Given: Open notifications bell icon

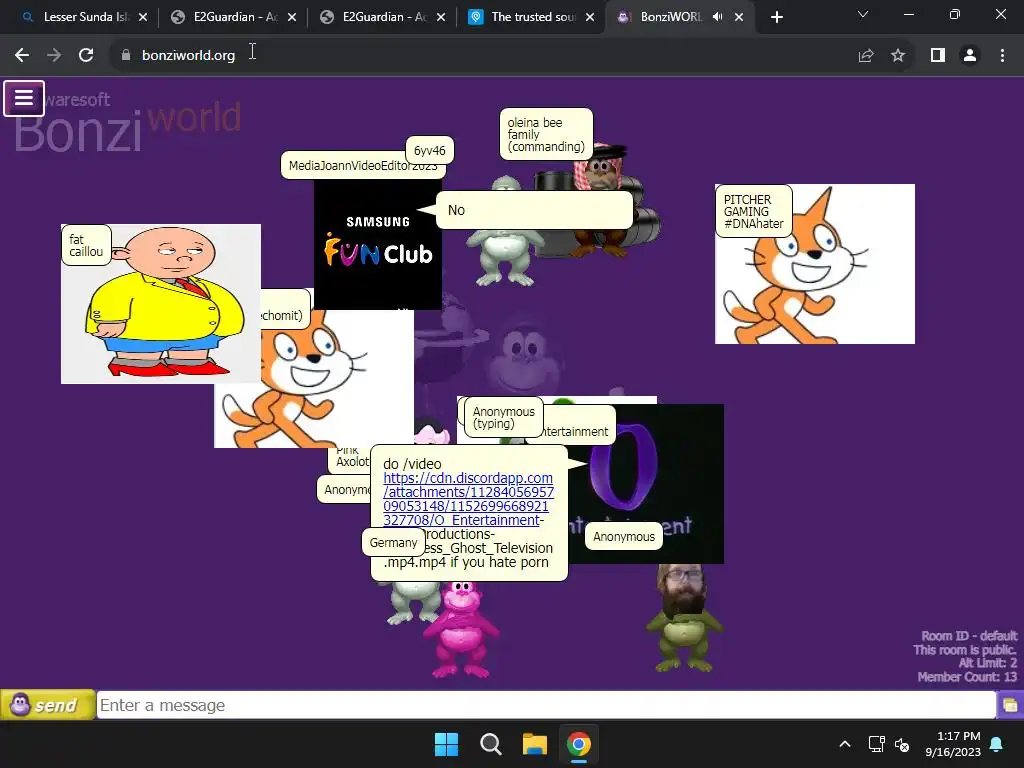Looking at the screenshot, I should 997,744.
